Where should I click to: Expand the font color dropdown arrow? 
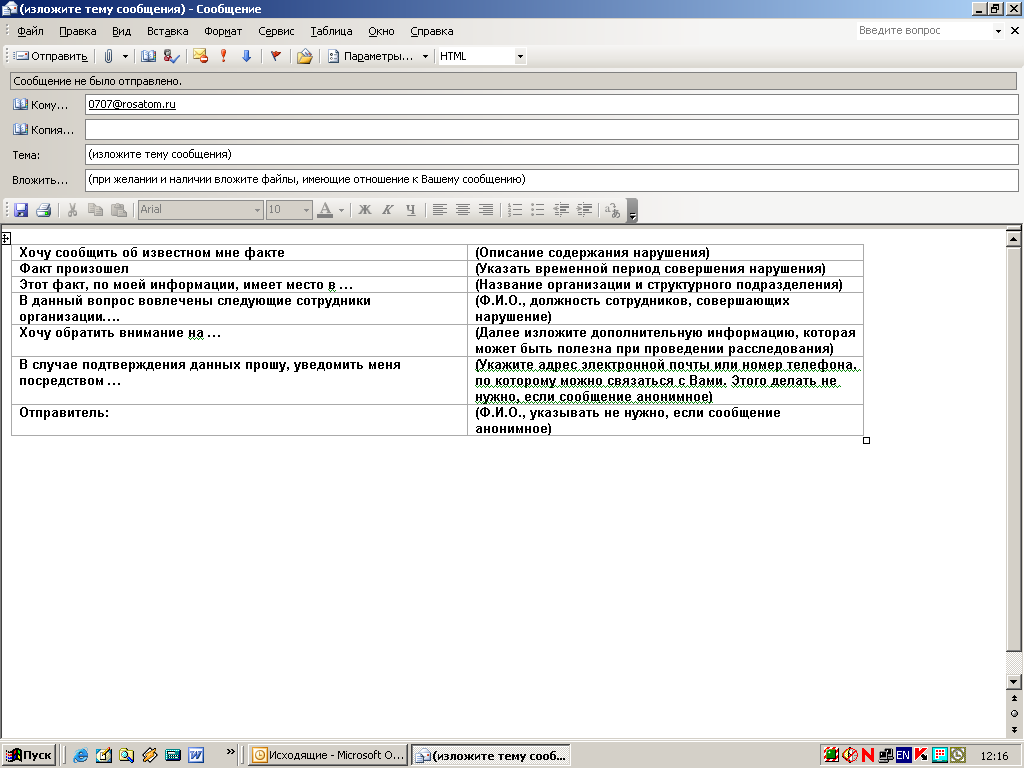(x=341, y=210)
